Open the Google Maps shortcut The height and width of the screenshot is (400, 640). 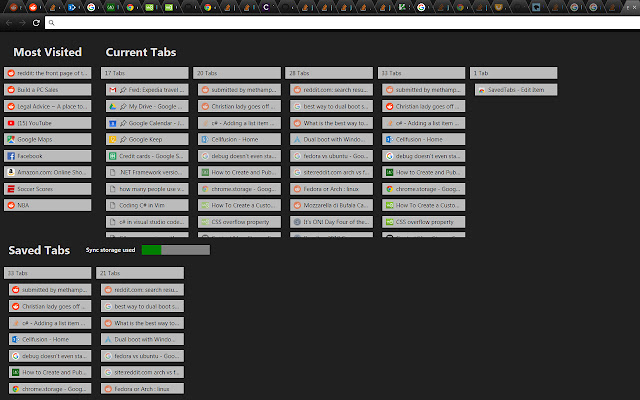pos(48,139)
